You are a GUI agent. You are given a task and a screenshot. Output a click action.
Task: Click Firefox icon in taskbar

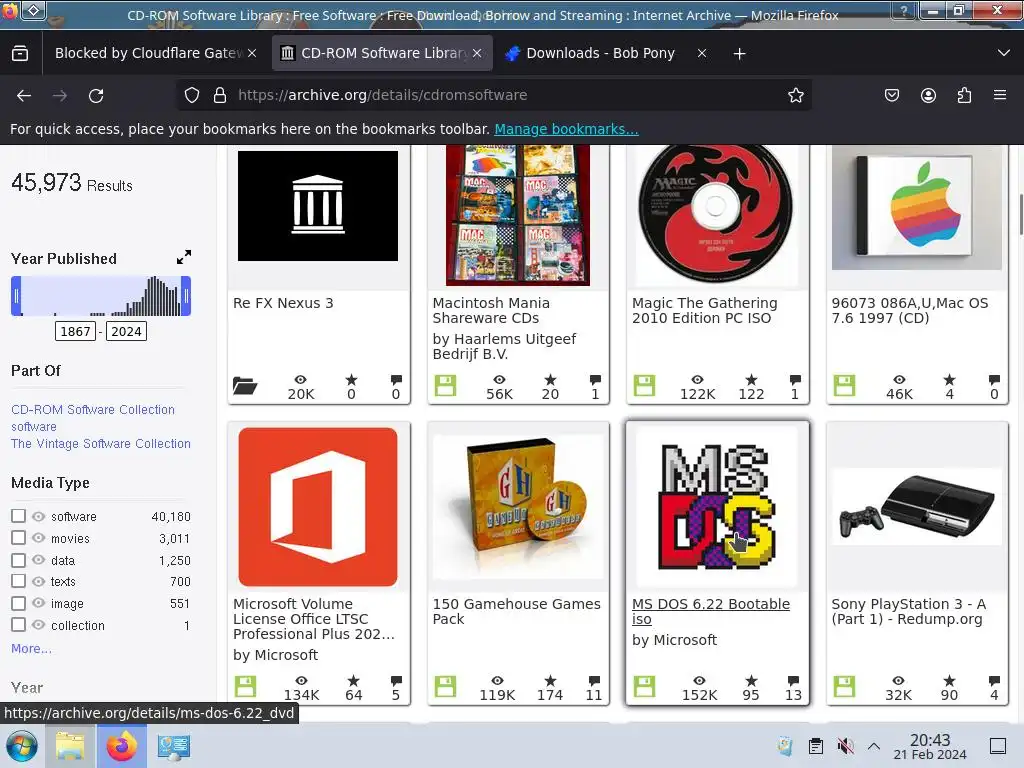click(121, 746)
